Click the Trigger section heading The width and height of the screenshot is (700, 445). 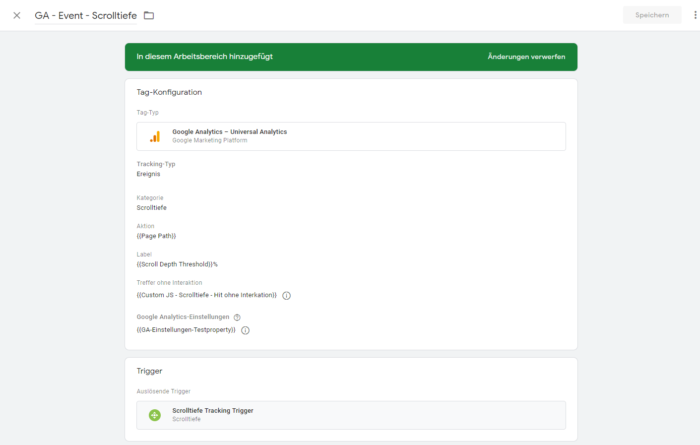pyautogui.click(x=150, y=371)
